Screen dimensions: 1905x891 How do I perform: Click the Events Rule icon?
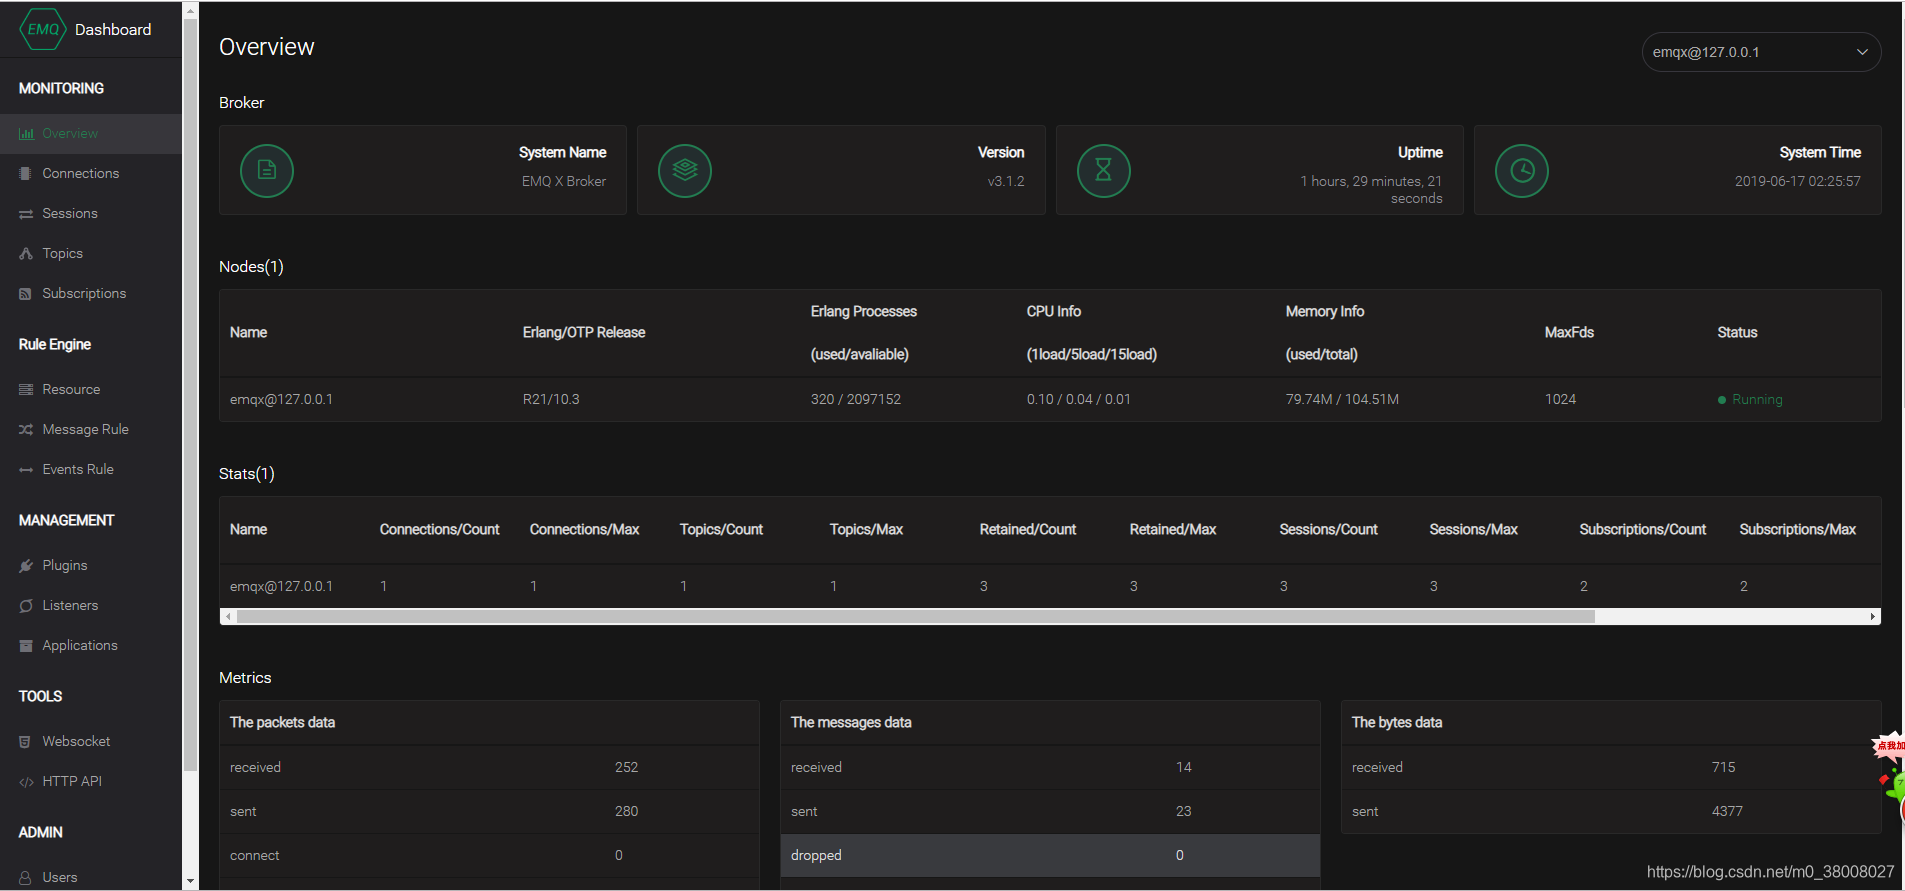pos(26,470)
